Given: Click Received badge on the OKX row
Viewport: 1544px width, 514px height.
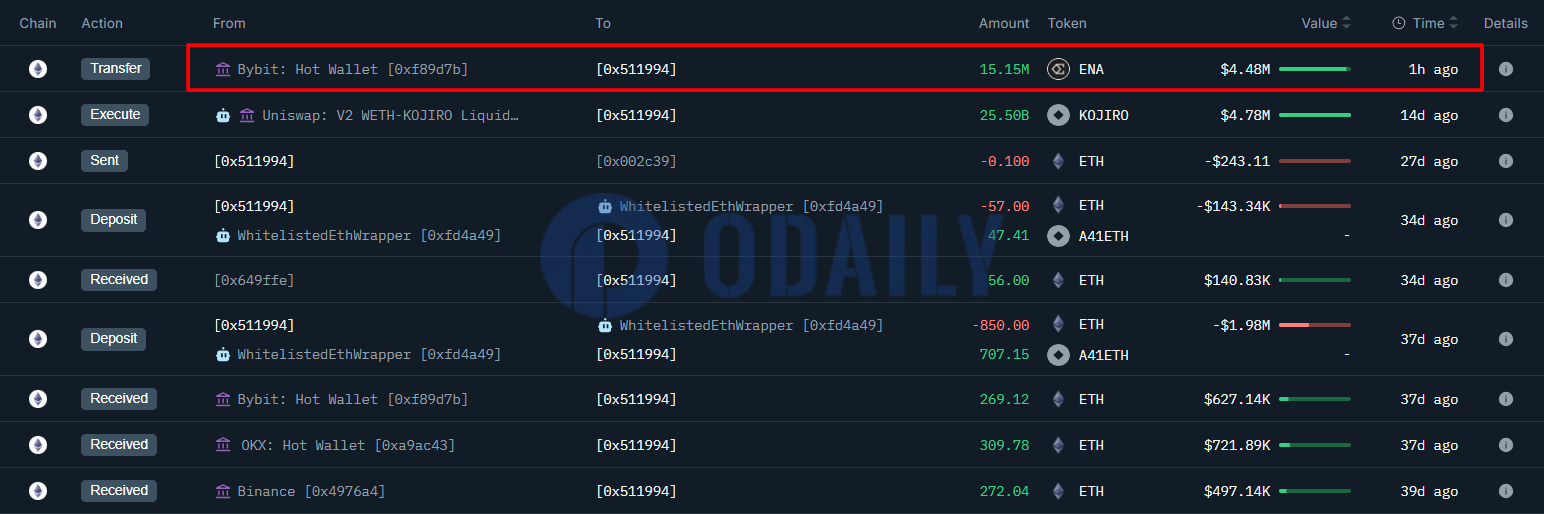Looking at the screenshot, I should (119, 444).
